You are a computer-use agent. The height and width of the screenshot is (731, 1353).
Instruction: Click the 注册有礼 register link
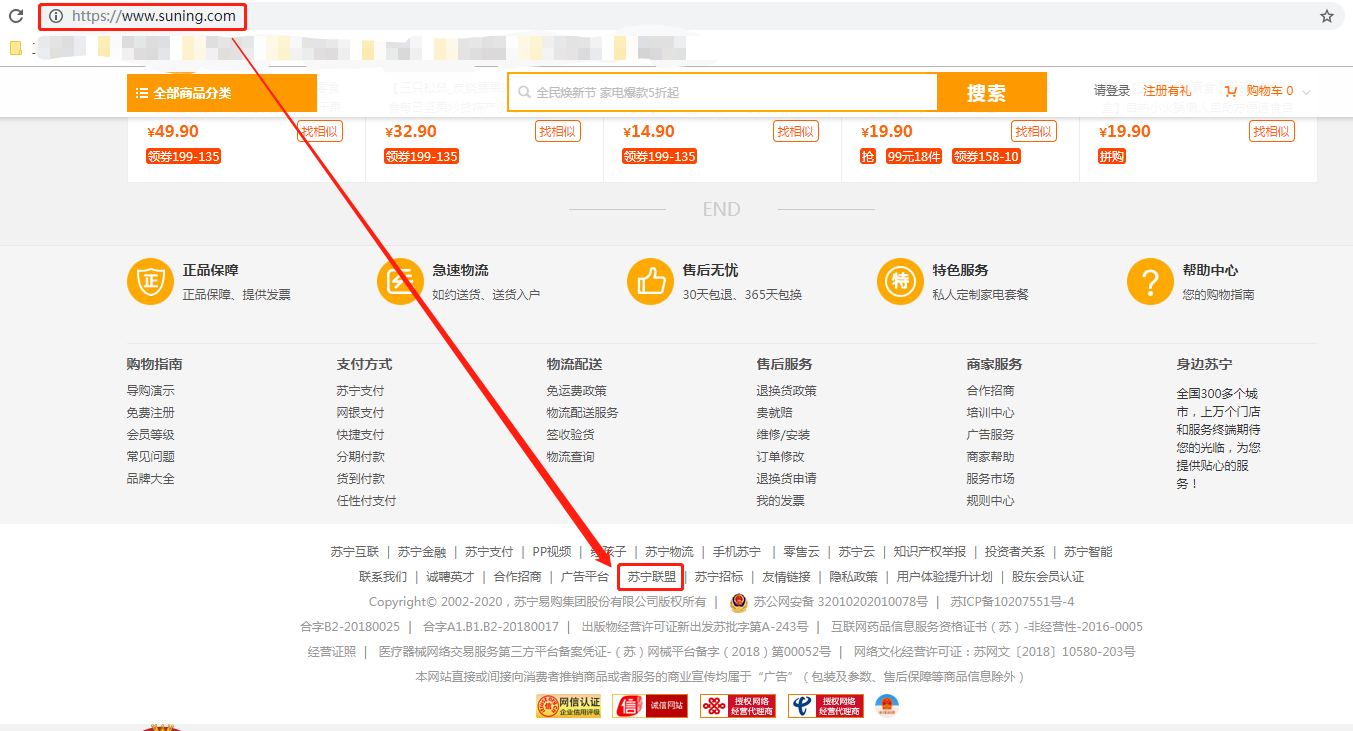(x=1167, y=91)
